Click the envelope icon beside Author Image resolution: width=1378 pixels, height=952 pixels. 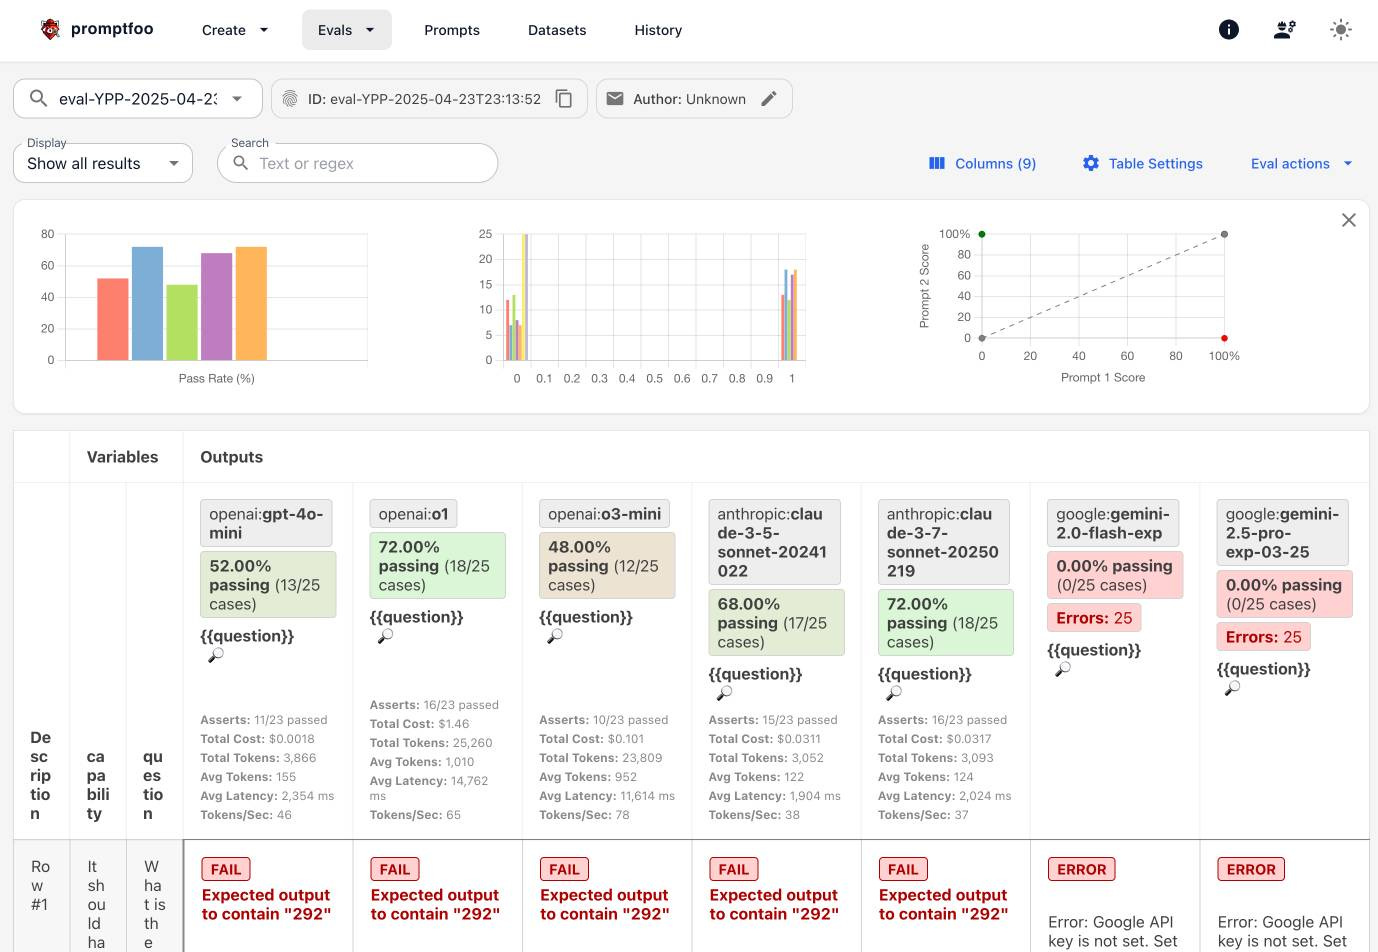(615, 99)
